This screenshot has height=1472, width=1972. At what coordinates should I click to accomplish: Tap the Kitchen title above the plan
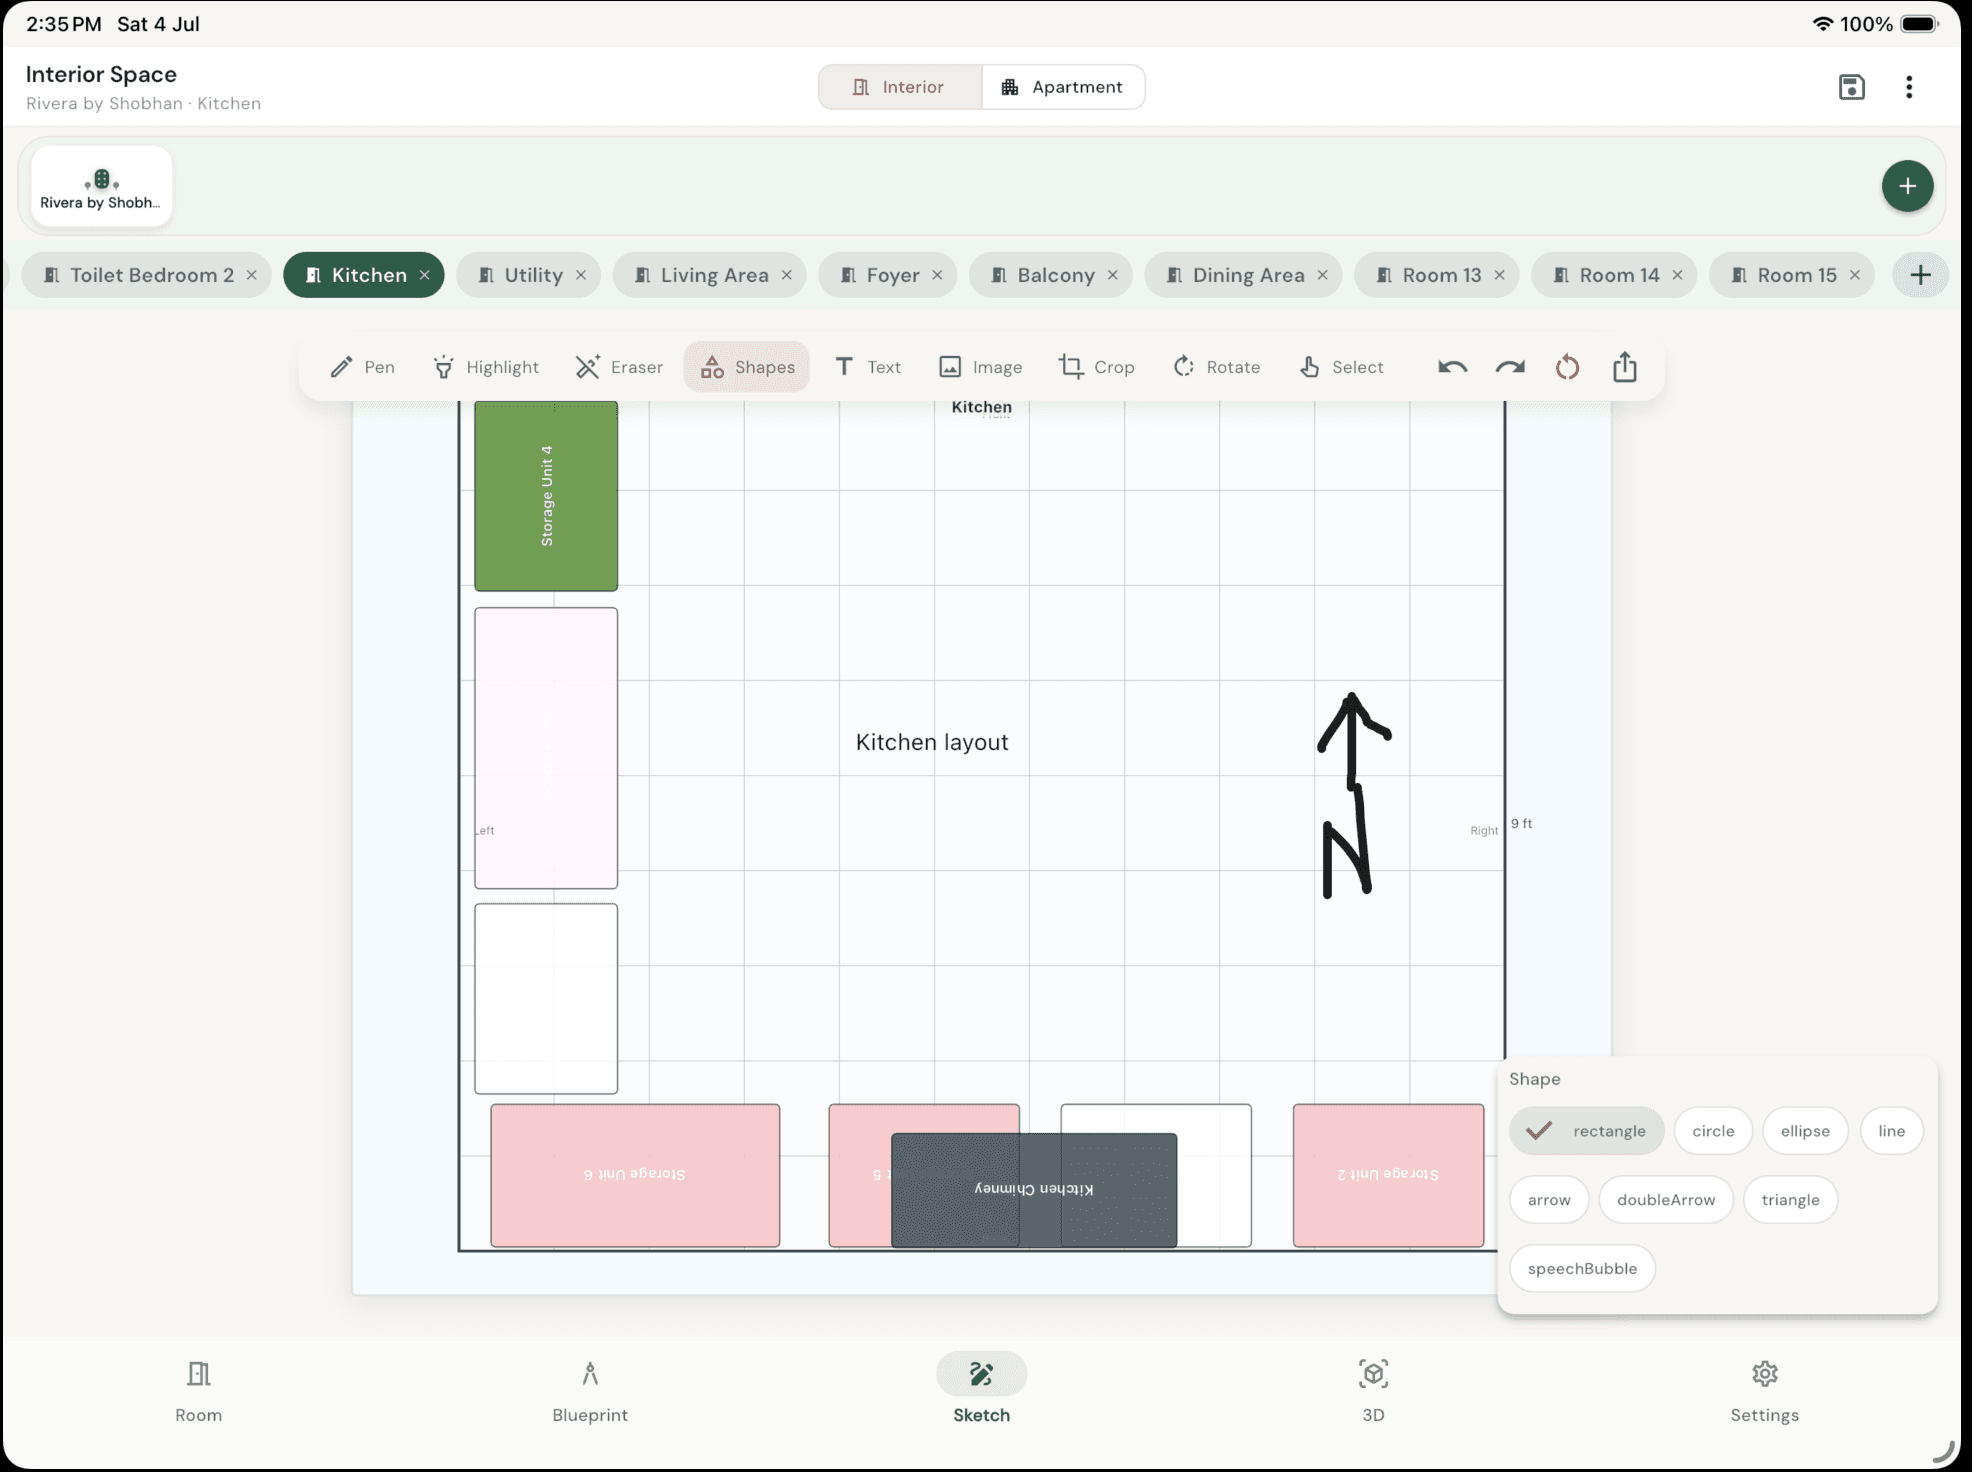(x=981, y=407)
